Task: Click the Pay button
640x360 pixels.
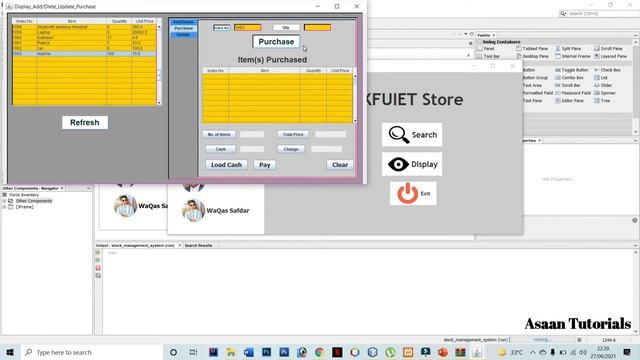Action: pos(265,165)
